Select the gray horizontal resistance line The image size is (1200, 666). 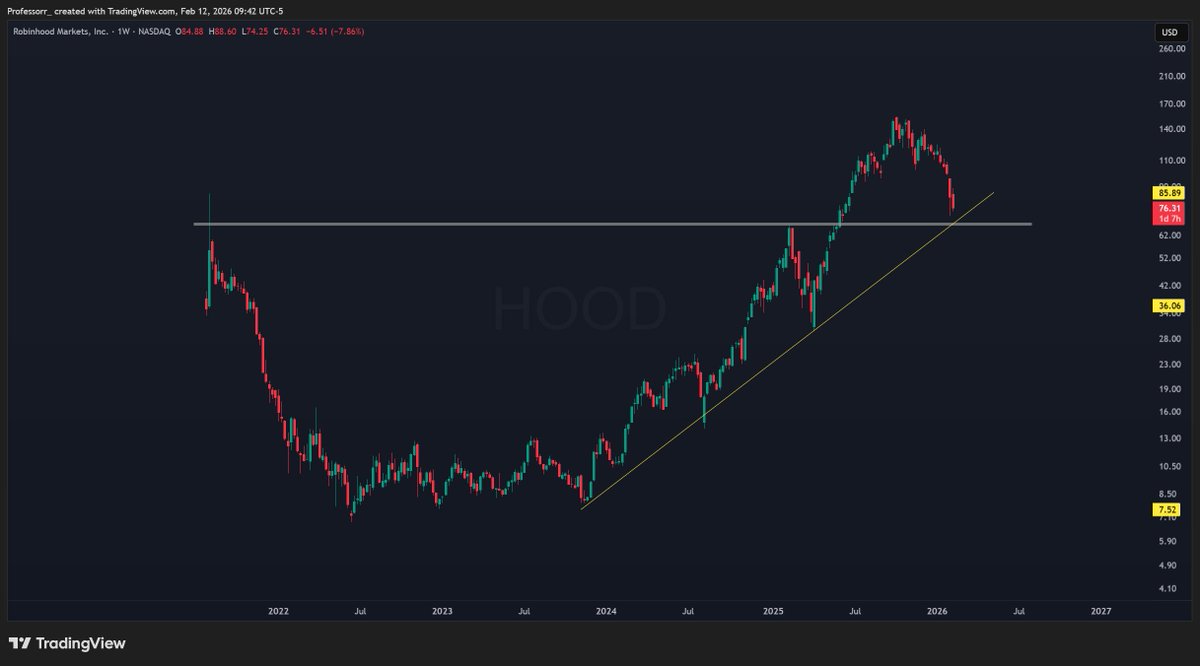[612, 224]
